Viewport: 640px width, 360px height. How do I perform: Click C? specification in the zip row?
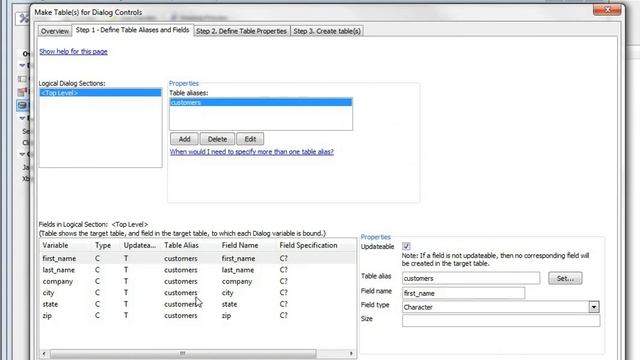[283, 316]
